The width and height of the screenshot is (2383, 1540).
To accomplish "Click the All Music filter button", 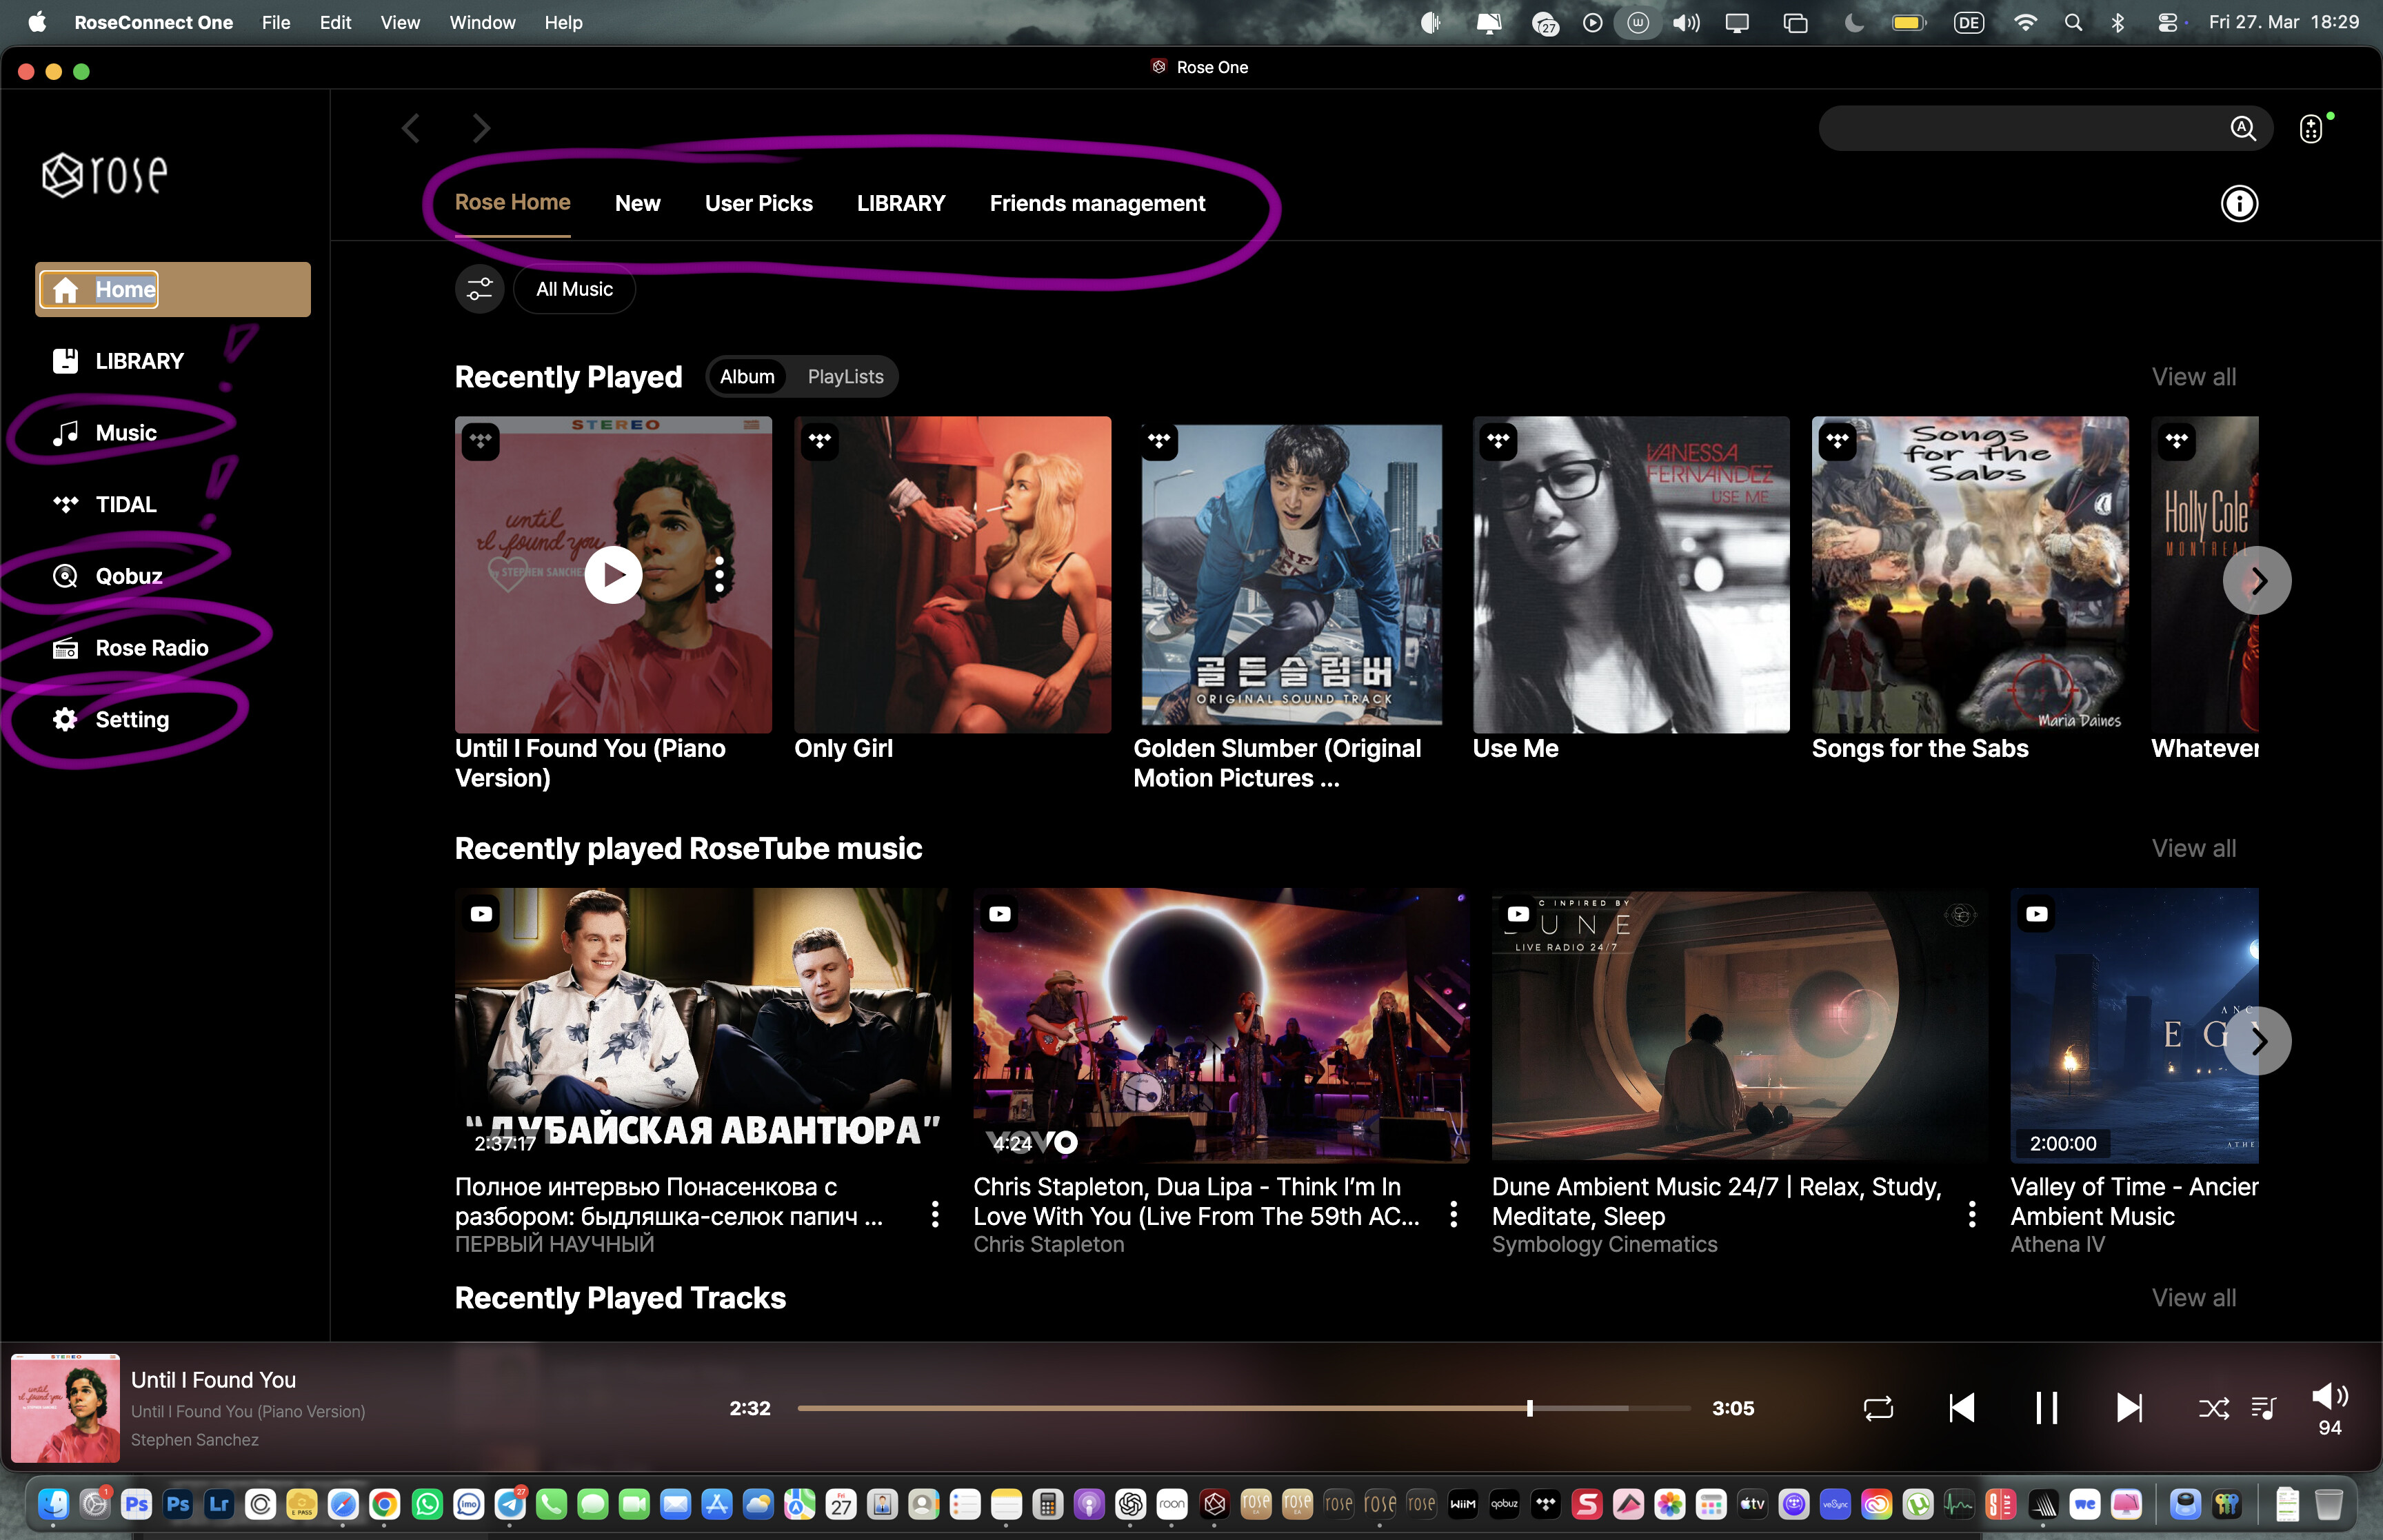I will click(x=574, y=289).
